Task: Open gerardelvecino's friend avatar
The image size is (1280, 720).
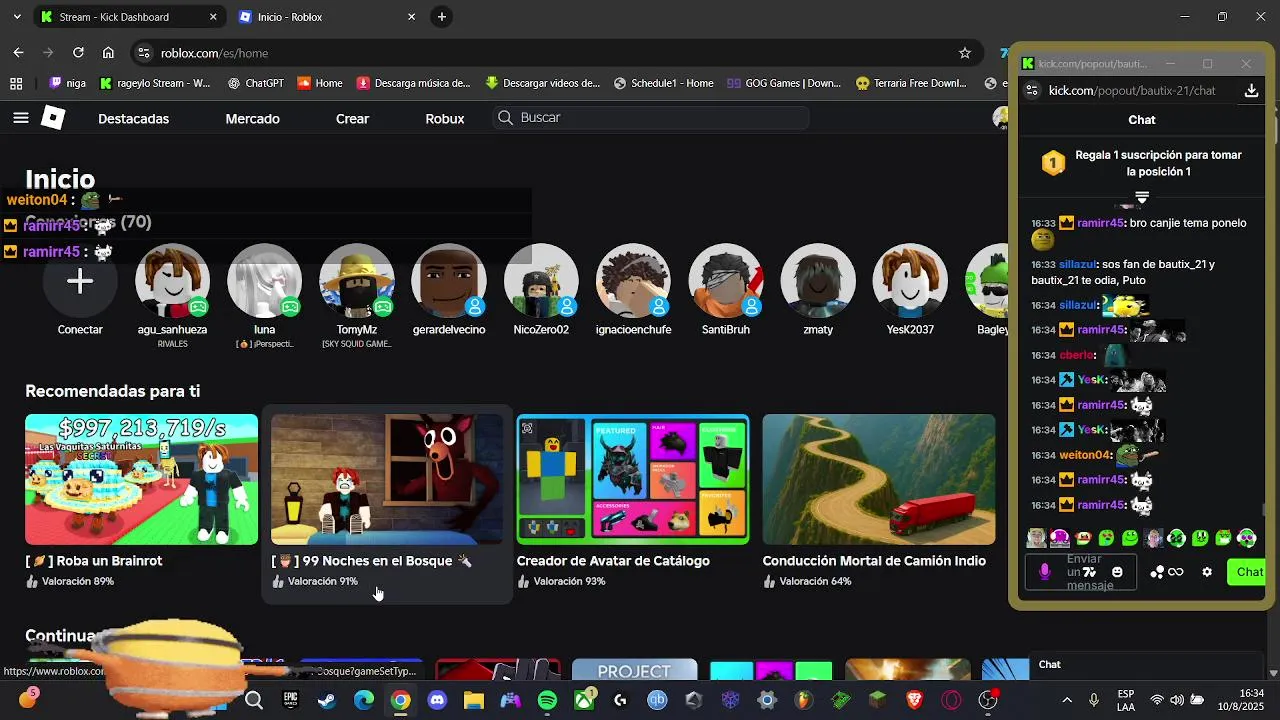Action: tap(449, 281)
